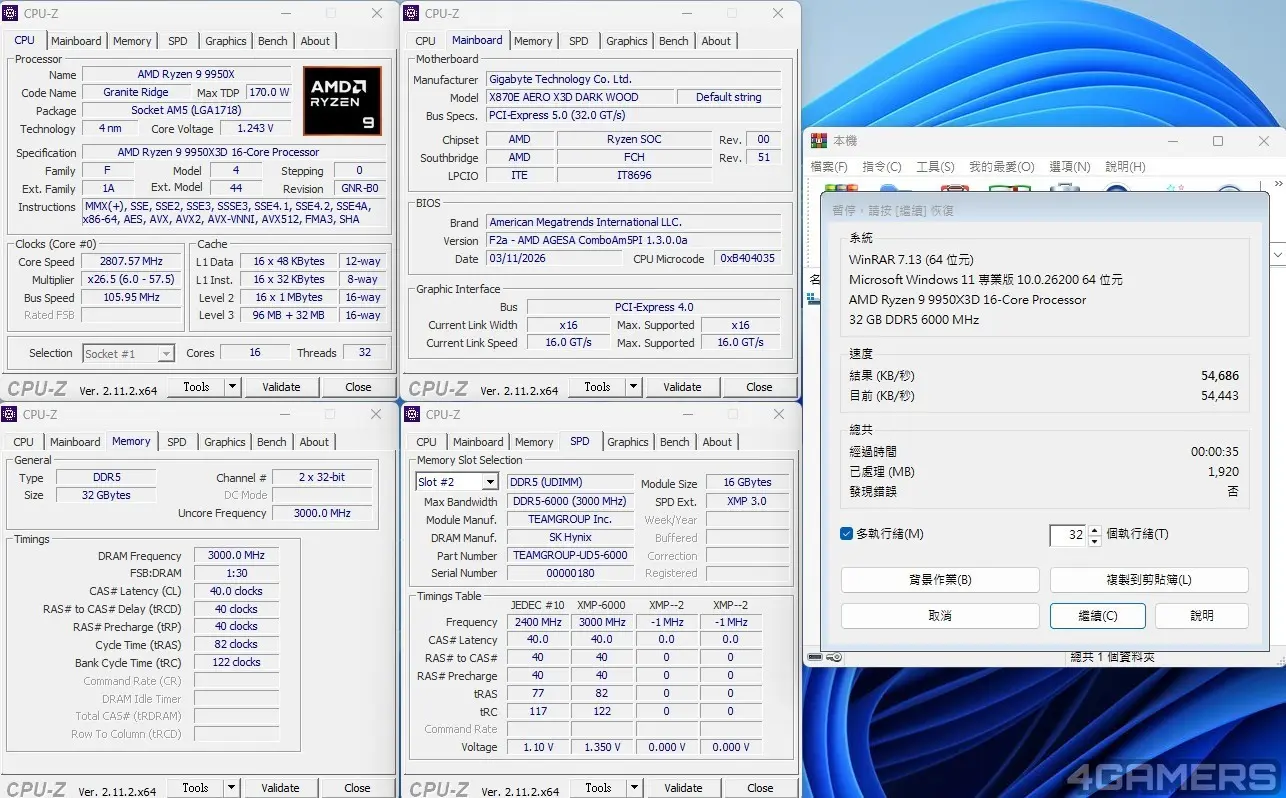Viewport: 1286px width, 798px height.
Task: Click the benchmark result value '54,686'
Action: click(x=1220, y=376)
